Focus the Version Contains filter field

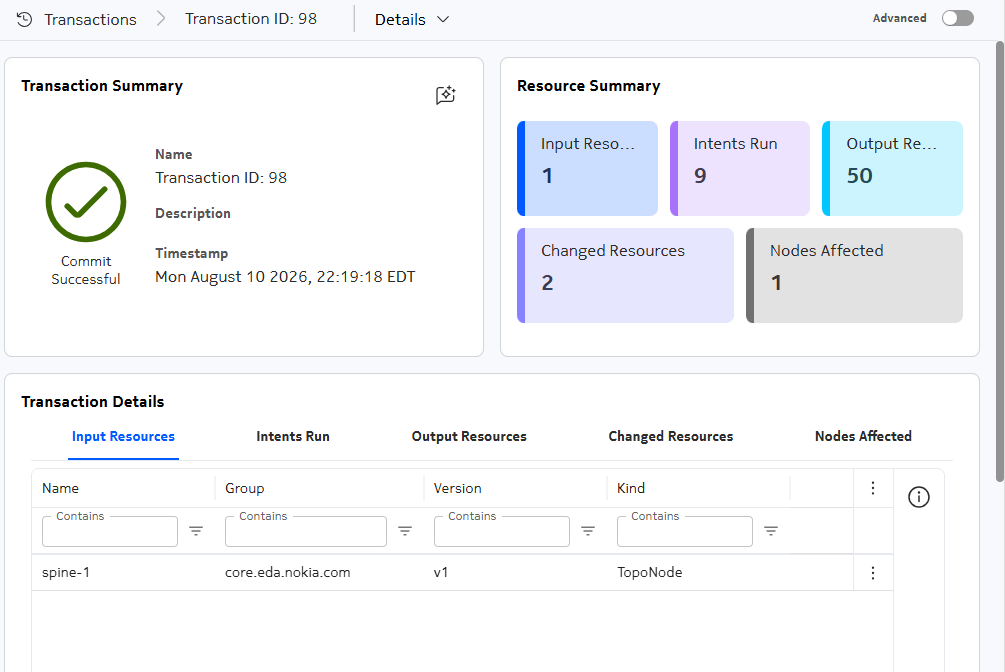click(x=502, y=532)
